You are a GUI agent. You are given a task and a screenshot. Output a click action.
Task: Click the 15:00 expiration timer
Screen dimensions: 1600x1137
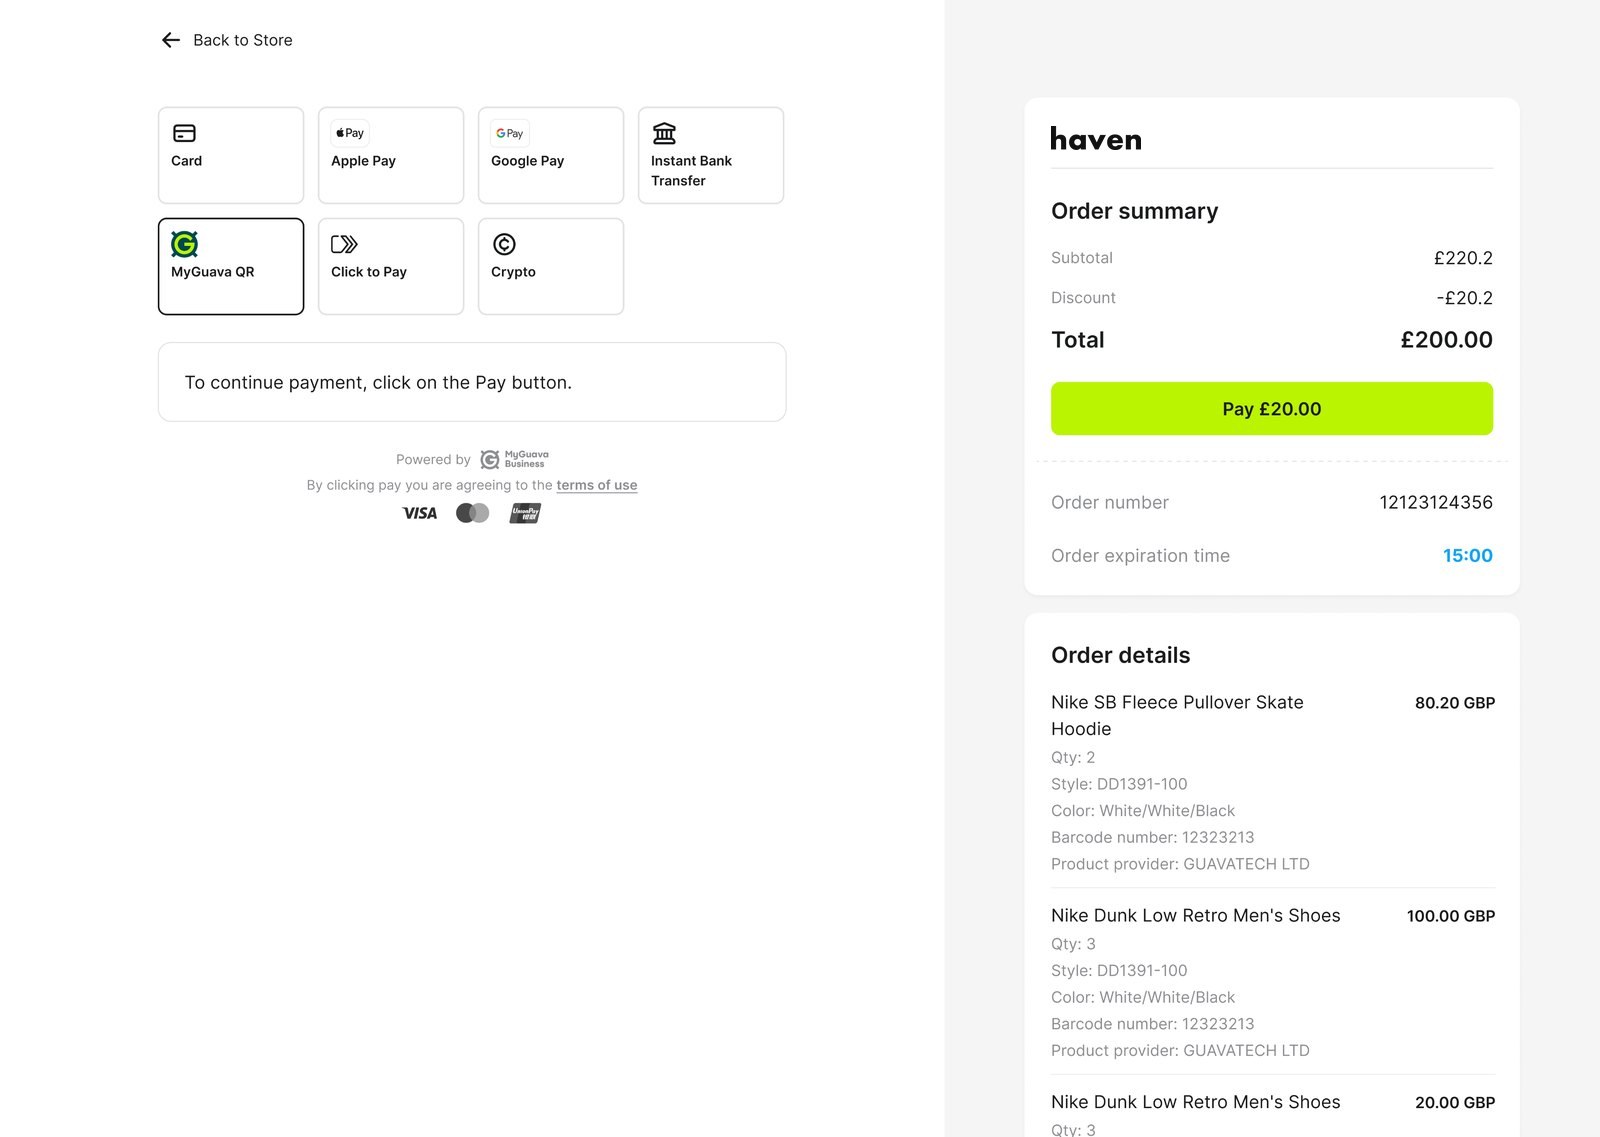click(x=1467, y=556)
